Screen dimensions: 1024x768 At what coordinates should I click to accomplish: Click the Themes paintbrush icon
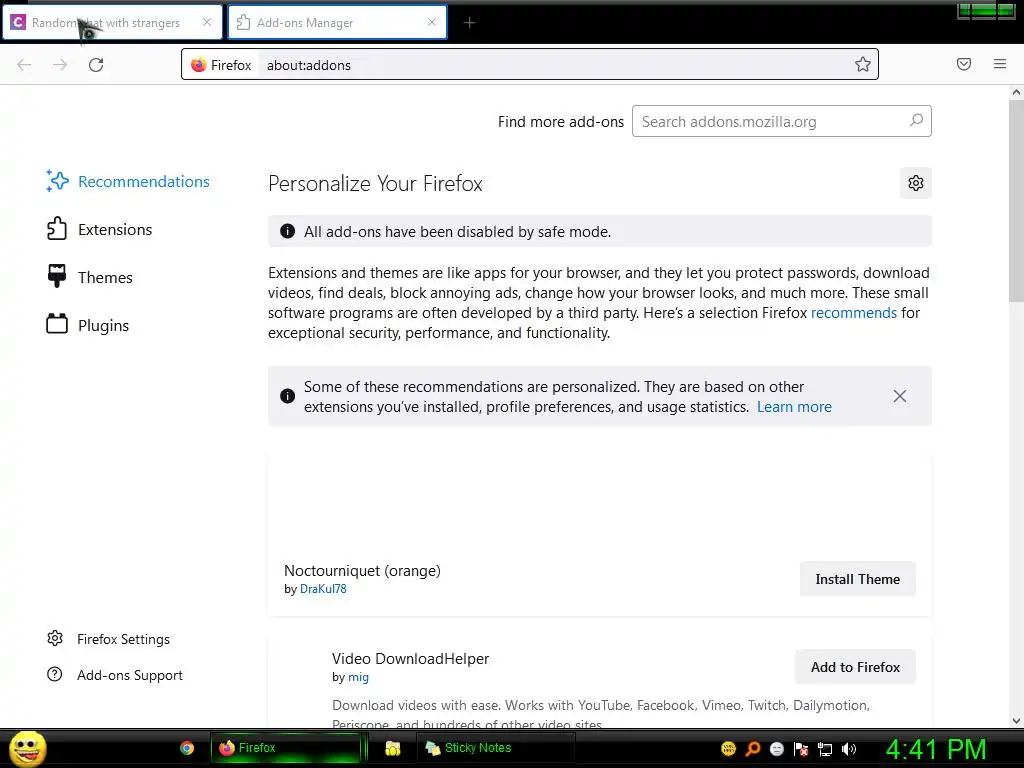[57, 276]
